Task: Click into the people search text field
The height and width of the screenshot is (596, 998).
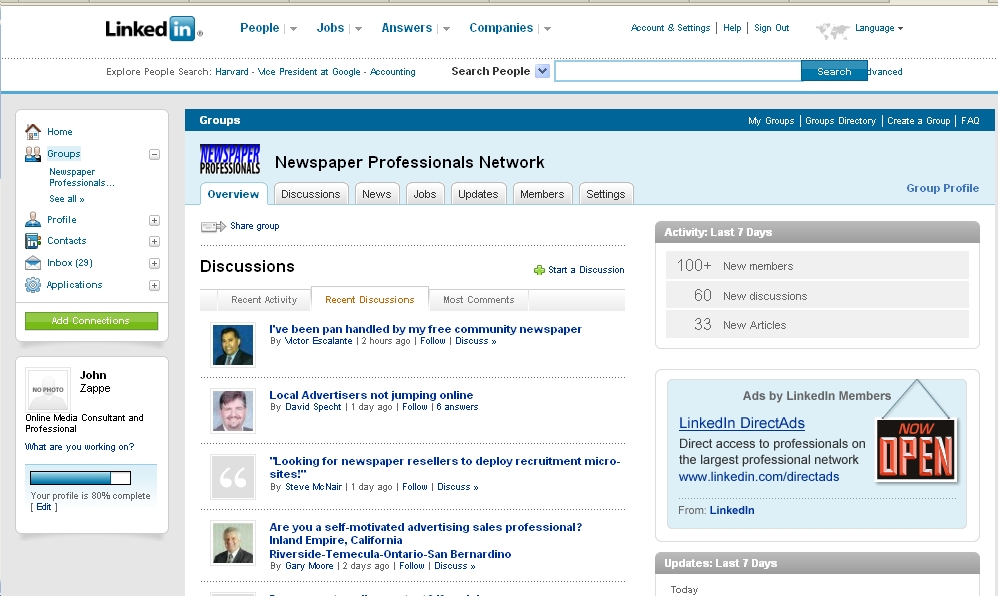Action: (677, 71)
